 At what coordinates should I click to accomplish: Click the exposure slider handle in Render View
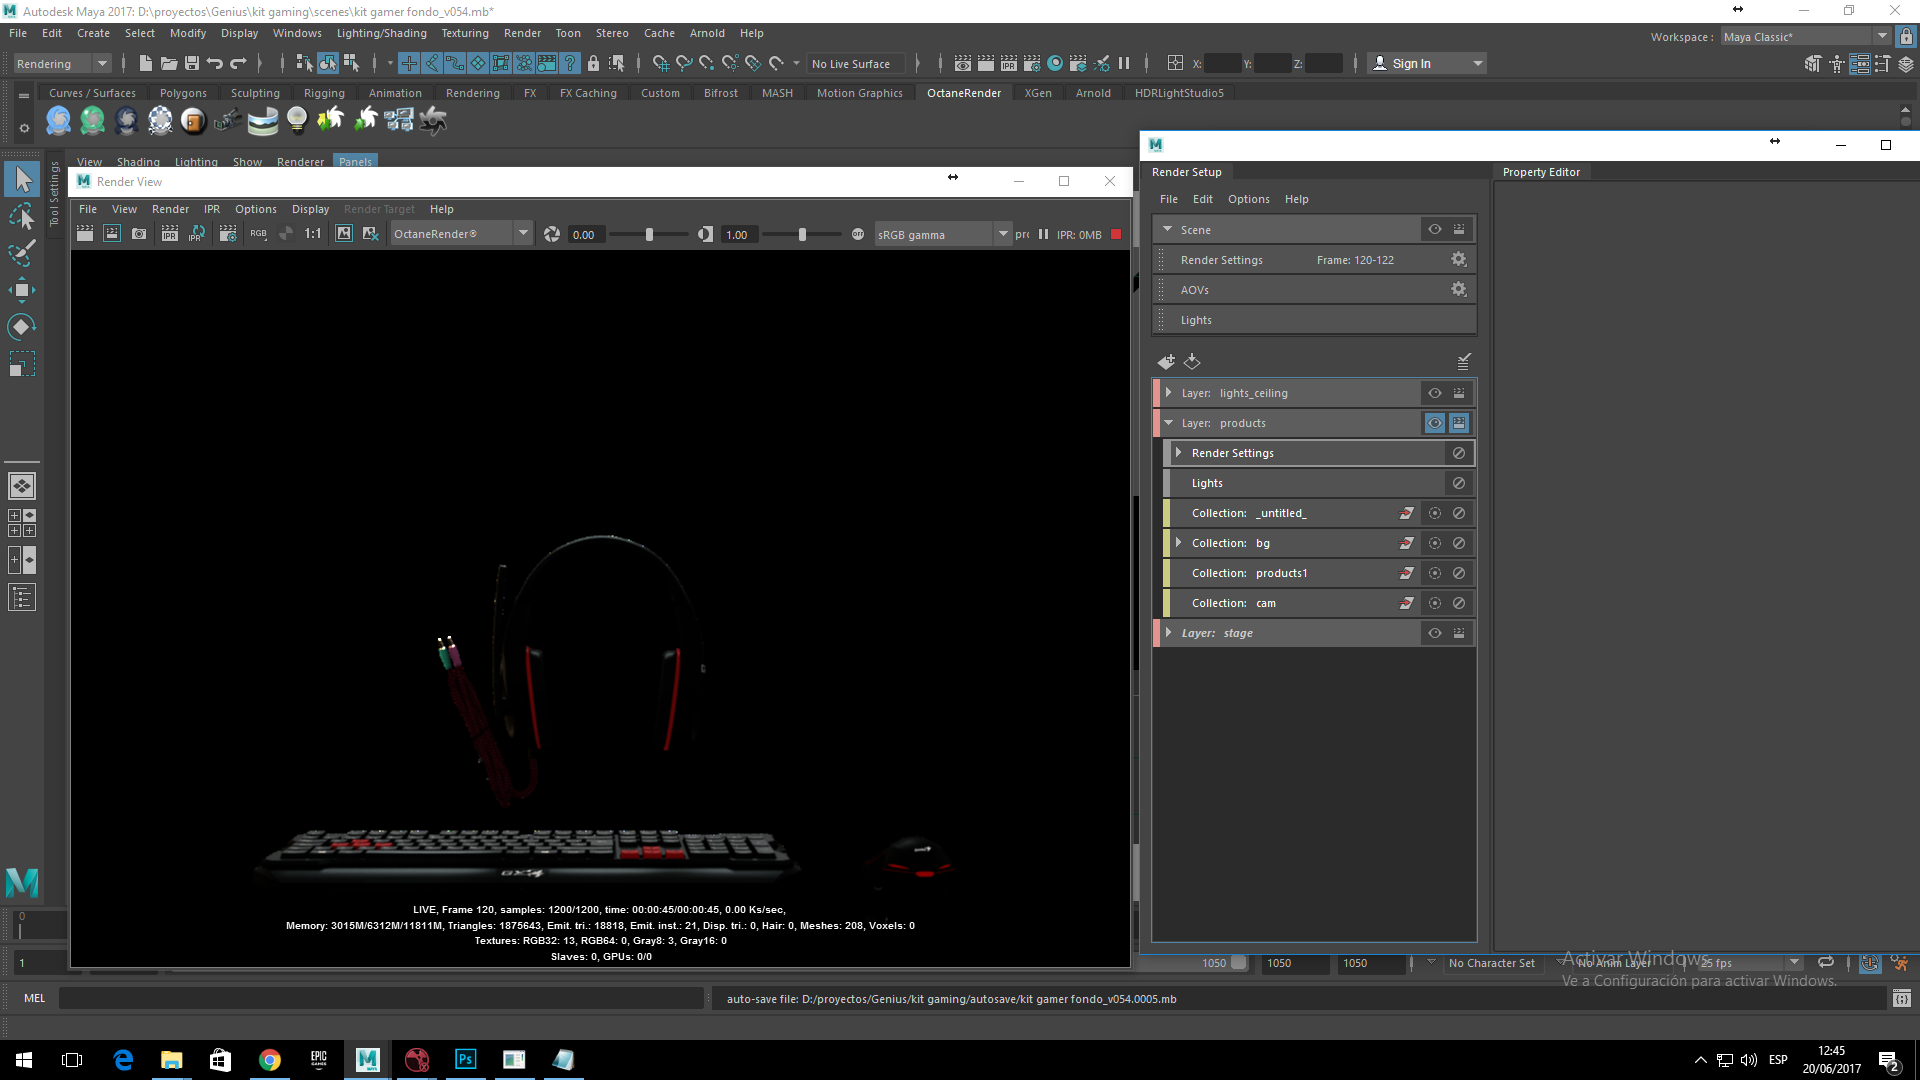[649, 234]
